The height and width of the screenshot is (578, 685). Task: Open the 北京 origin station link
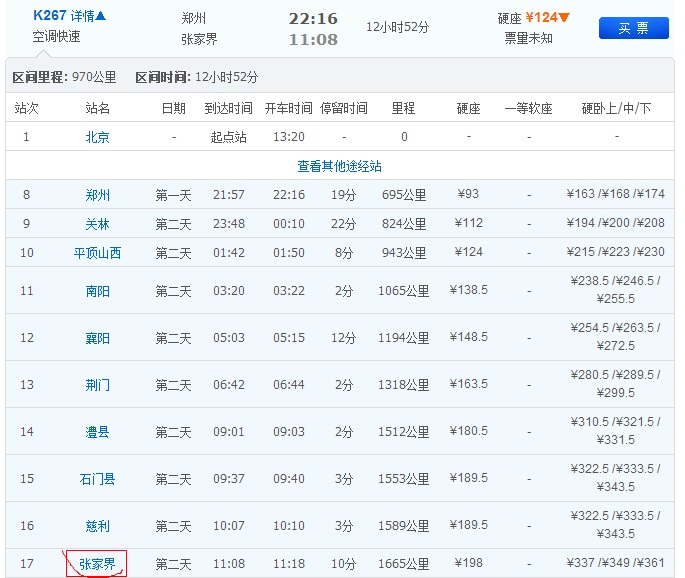click(97, 137)
